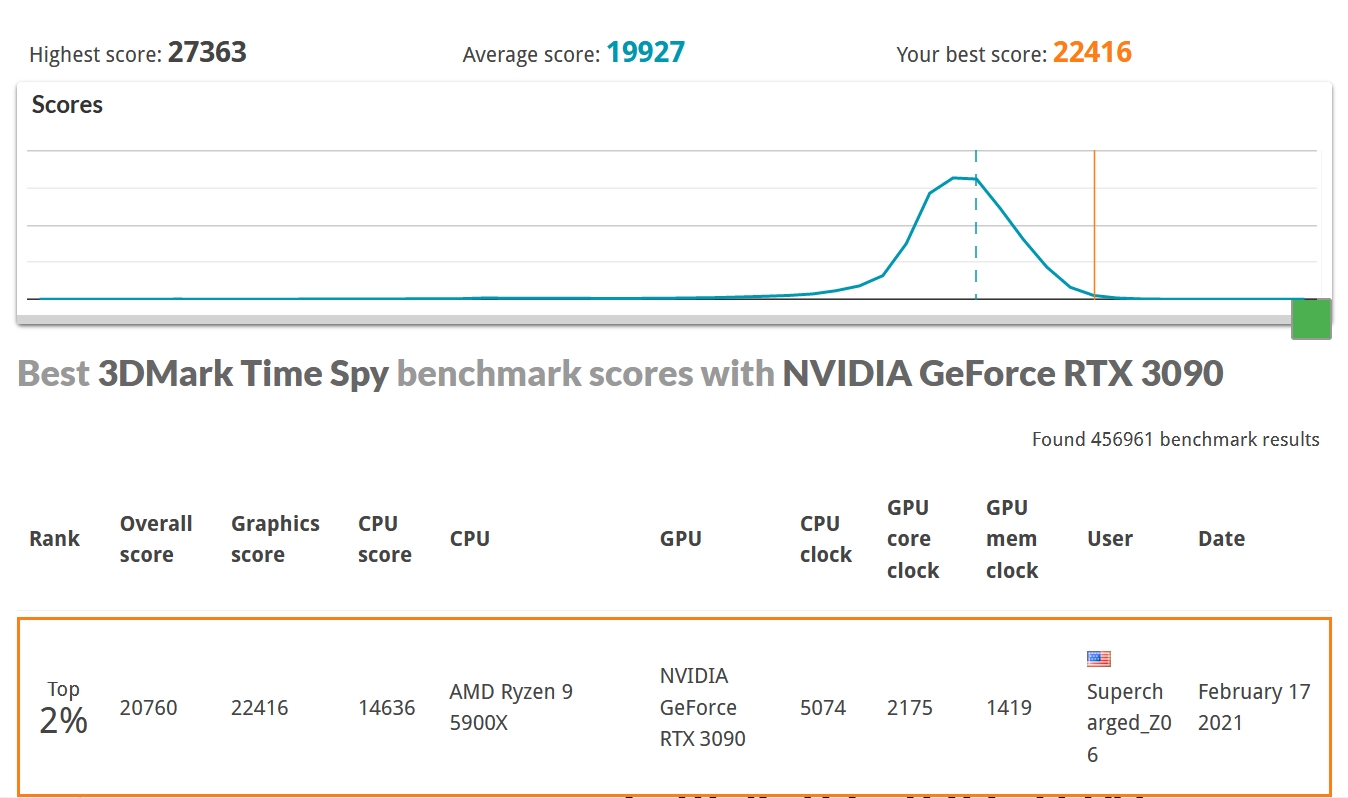Screen dimensions: 1348x798
Task: Click the GPU mem clock column header
Action: (1011, 539)
